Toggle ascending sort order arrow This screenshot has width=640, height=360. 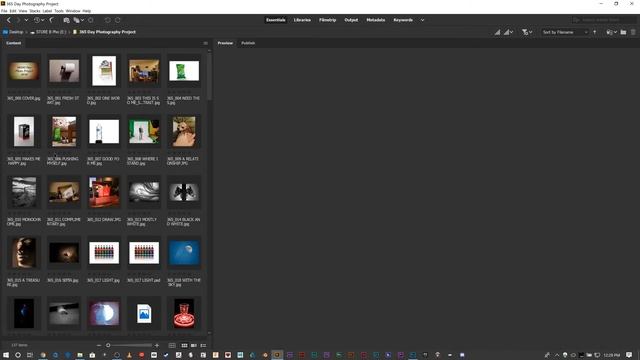click(595, 32)
